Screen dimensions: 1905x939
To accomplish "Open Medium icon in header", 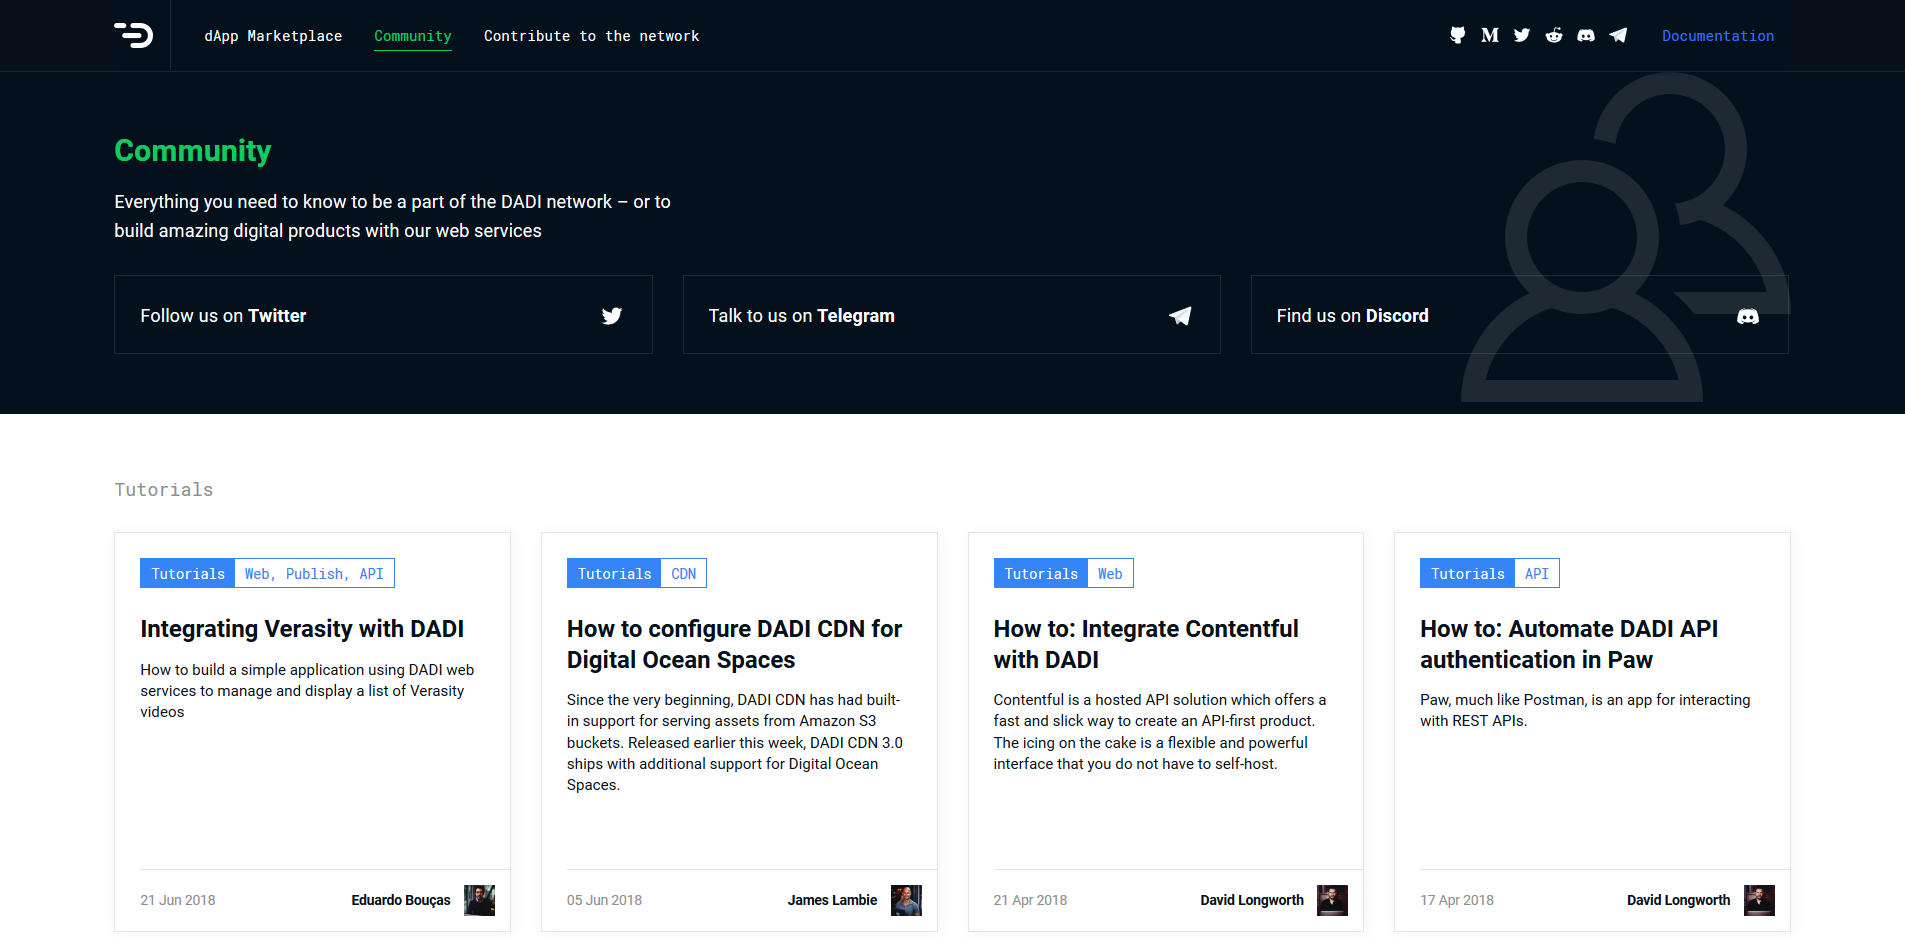I will pos(1489,35).
